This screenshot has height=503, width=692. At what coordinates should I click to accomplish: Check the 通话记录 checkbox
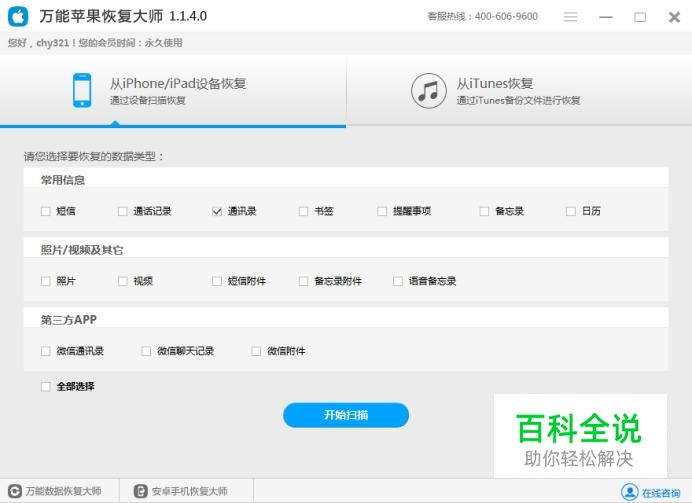click(123, 211)
